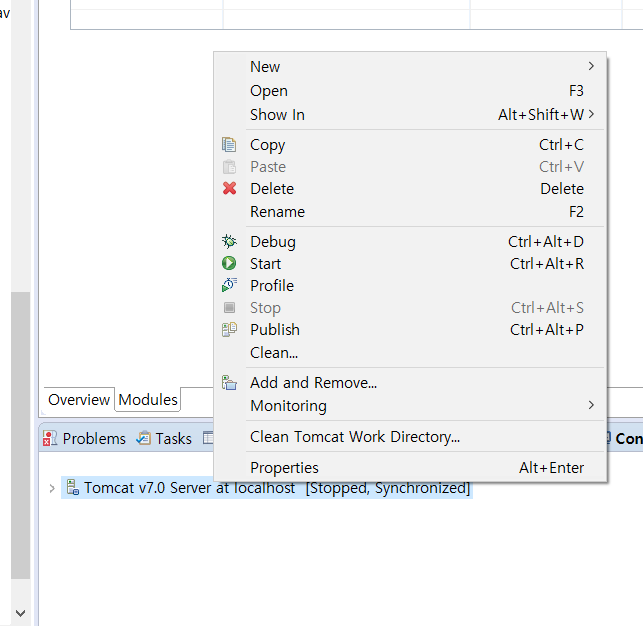Click the Problems view icon
This screenshot has height=626, width=643.
coord(50,439)
